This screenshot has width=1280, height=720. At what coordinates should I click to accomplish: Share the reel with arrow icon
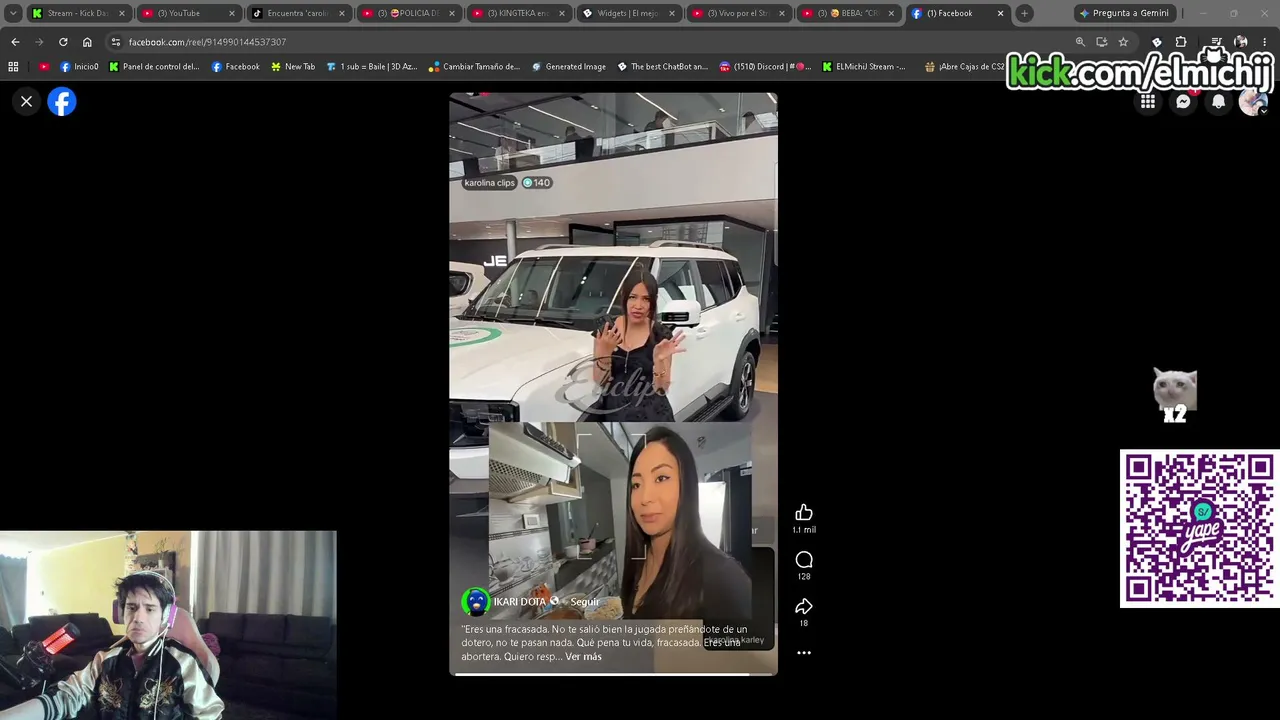pyautogui.click(x=804, y=606)
